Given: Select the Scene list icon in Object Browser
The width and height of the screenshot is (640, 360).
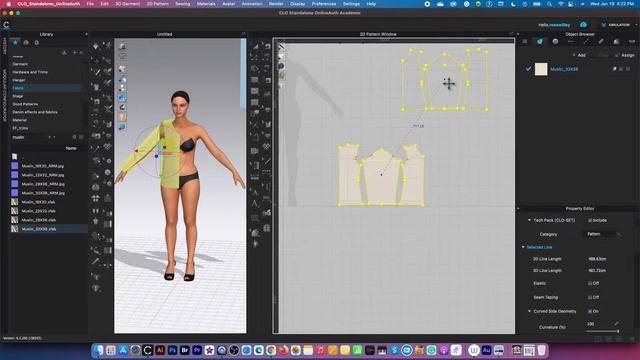Looking at the screenshot, I should [525, 41].
